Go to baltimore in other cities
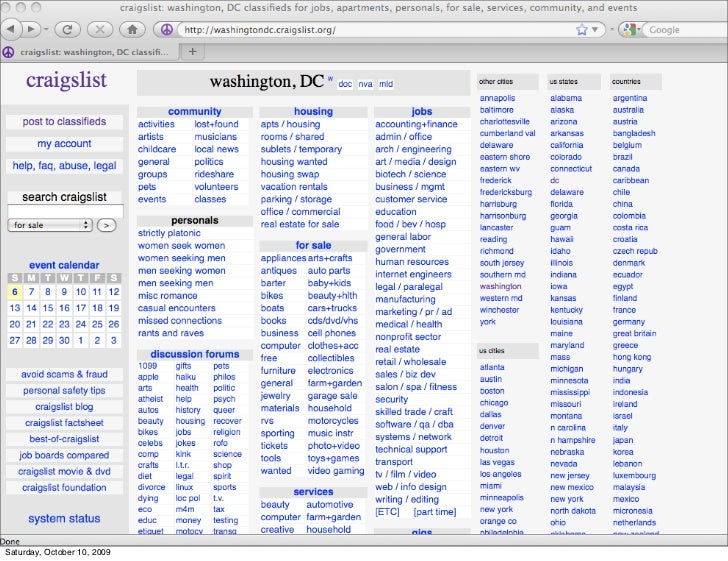 tap(496, 110)
